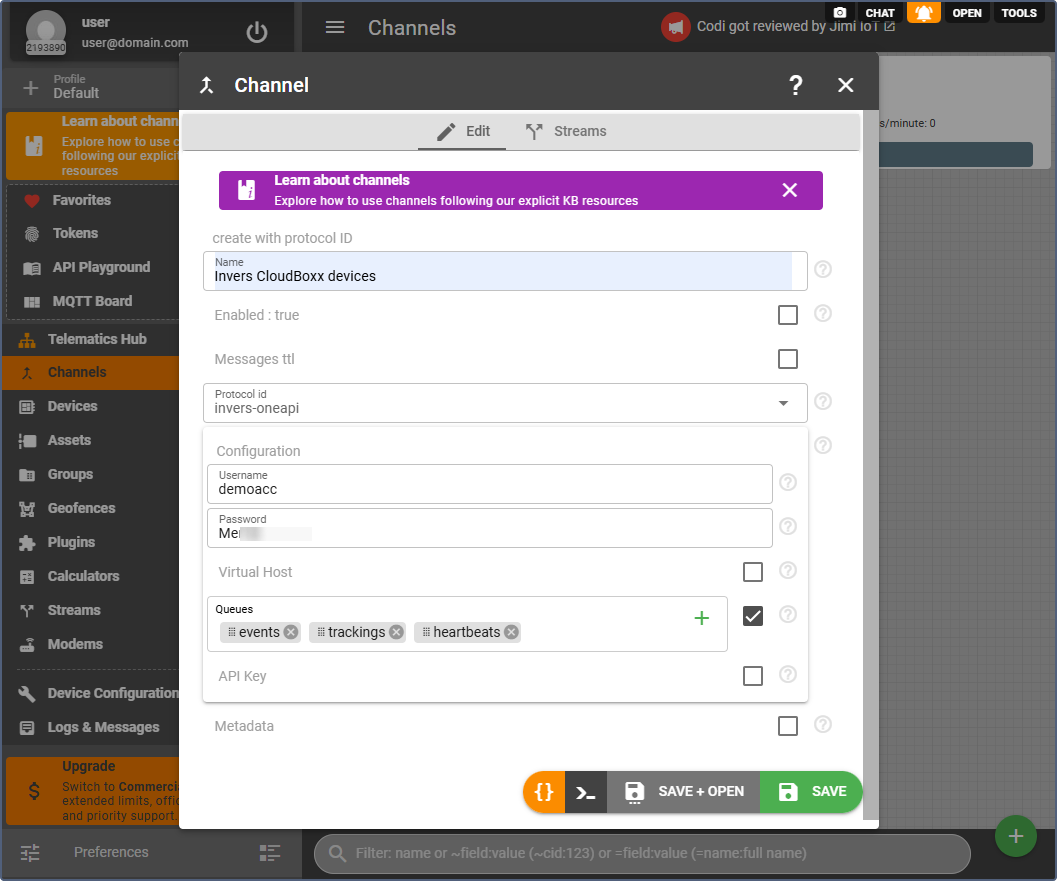Image resolution: width=1057 pixels, height=881 pixels.
Task: Expand the Protocol id dropdown
Action: click(x=782, y=403)
